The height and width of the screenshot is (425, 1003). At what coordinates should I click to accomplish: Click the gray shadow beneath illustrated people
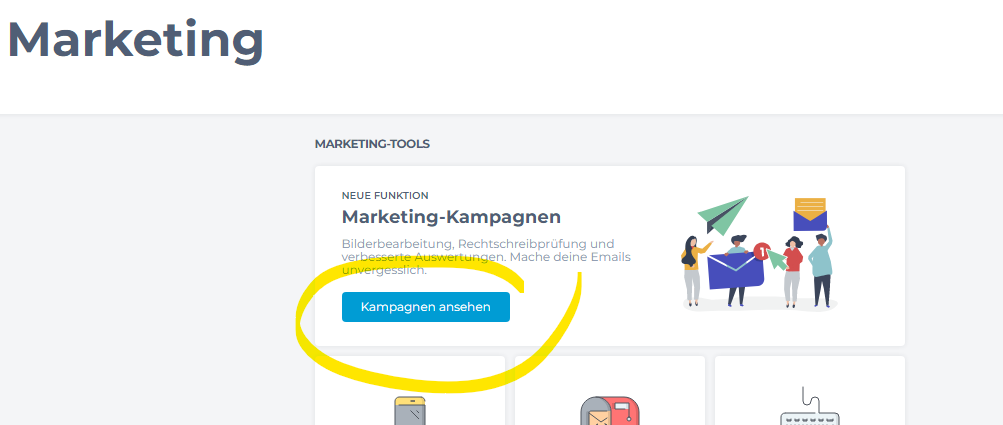(760, 307)
